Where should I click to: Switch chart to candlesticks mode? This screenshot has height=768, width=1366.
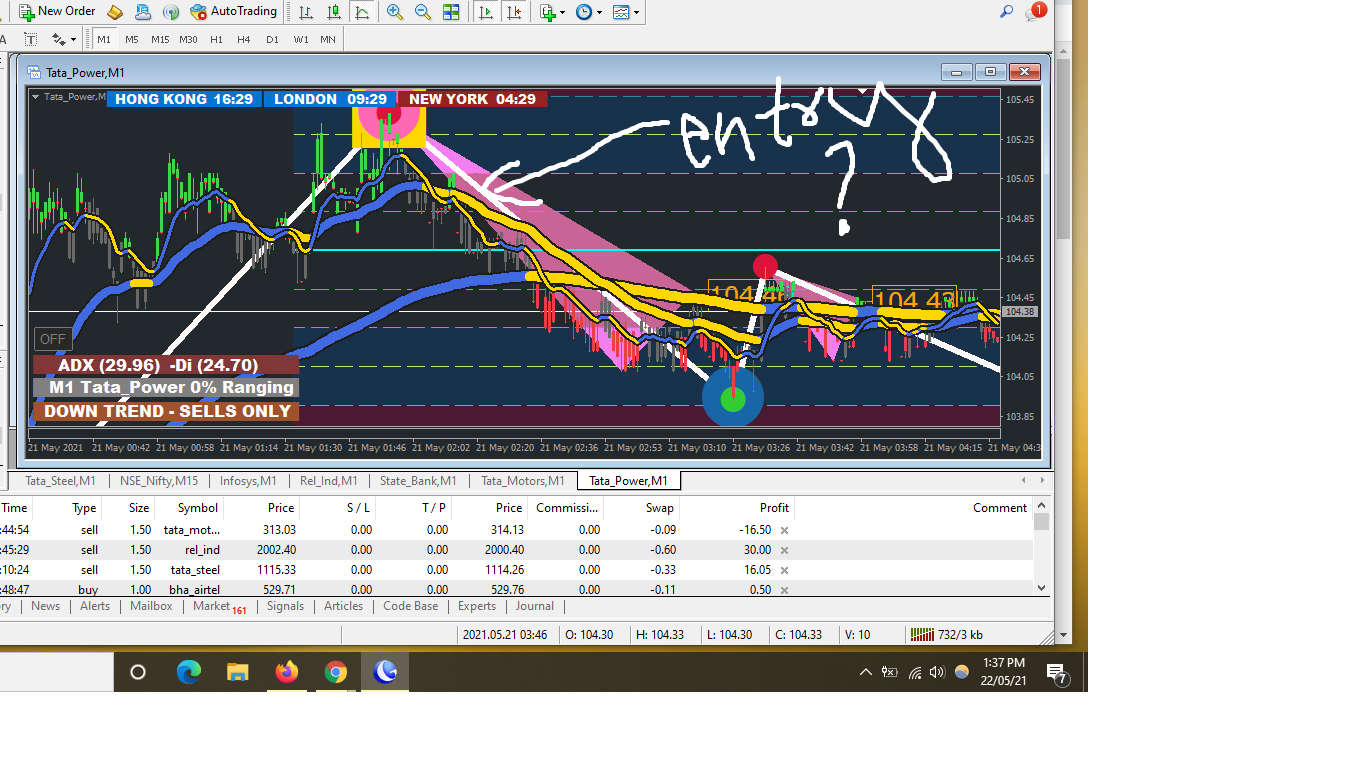[x=334, y=12]
